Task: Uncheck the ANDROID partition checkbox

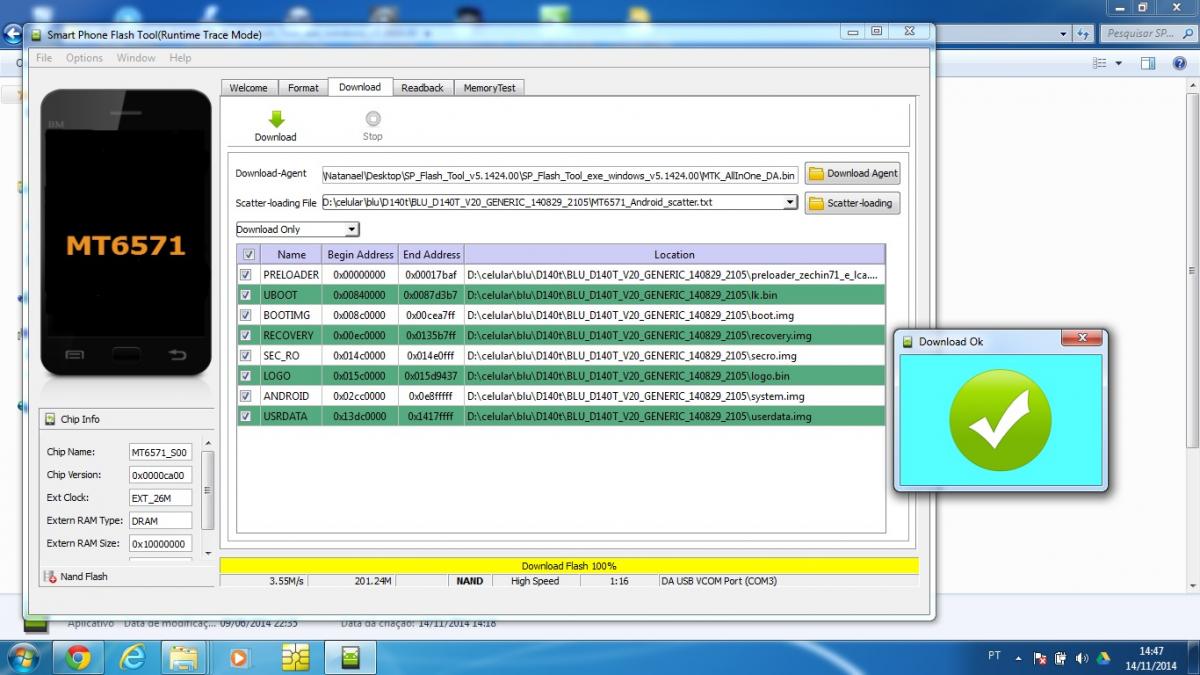Action: tap(246, 396)
